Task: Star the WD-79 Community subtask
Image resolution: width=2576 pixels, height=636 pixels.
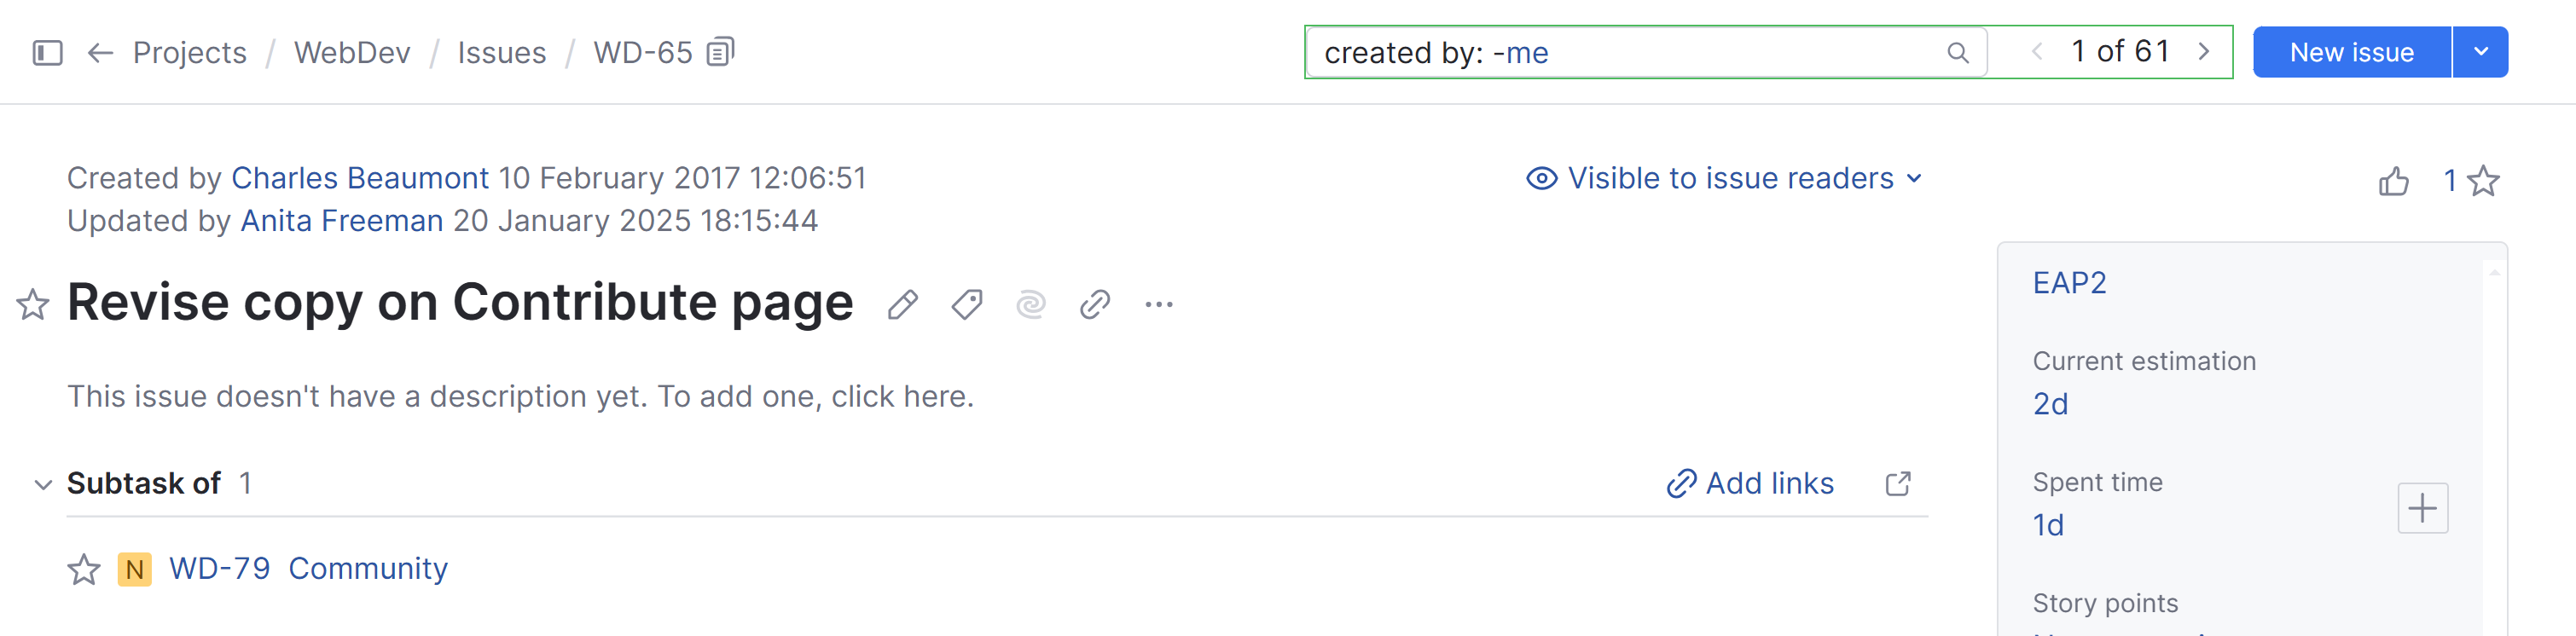Action: click(84, 568)
